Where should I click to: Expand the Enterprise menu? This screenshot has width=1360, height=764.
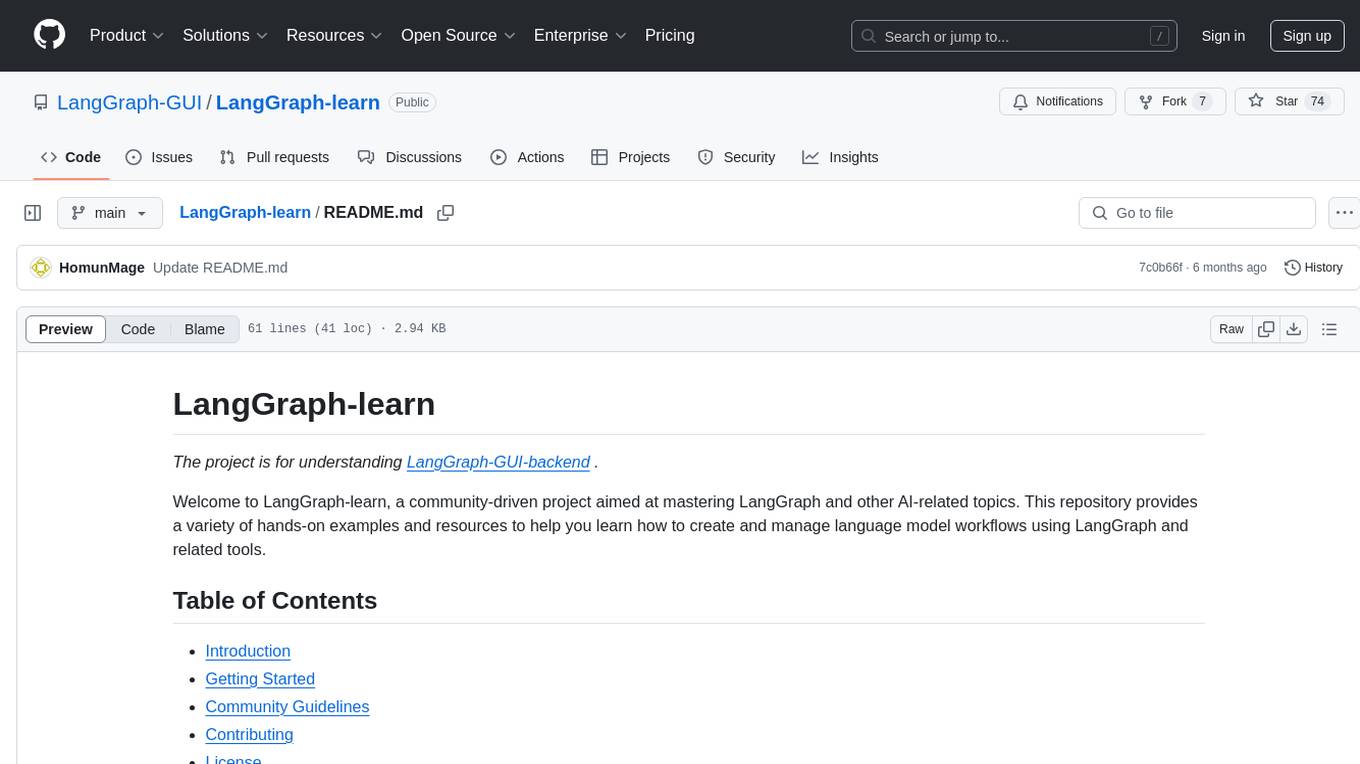(x=580, y=35)
